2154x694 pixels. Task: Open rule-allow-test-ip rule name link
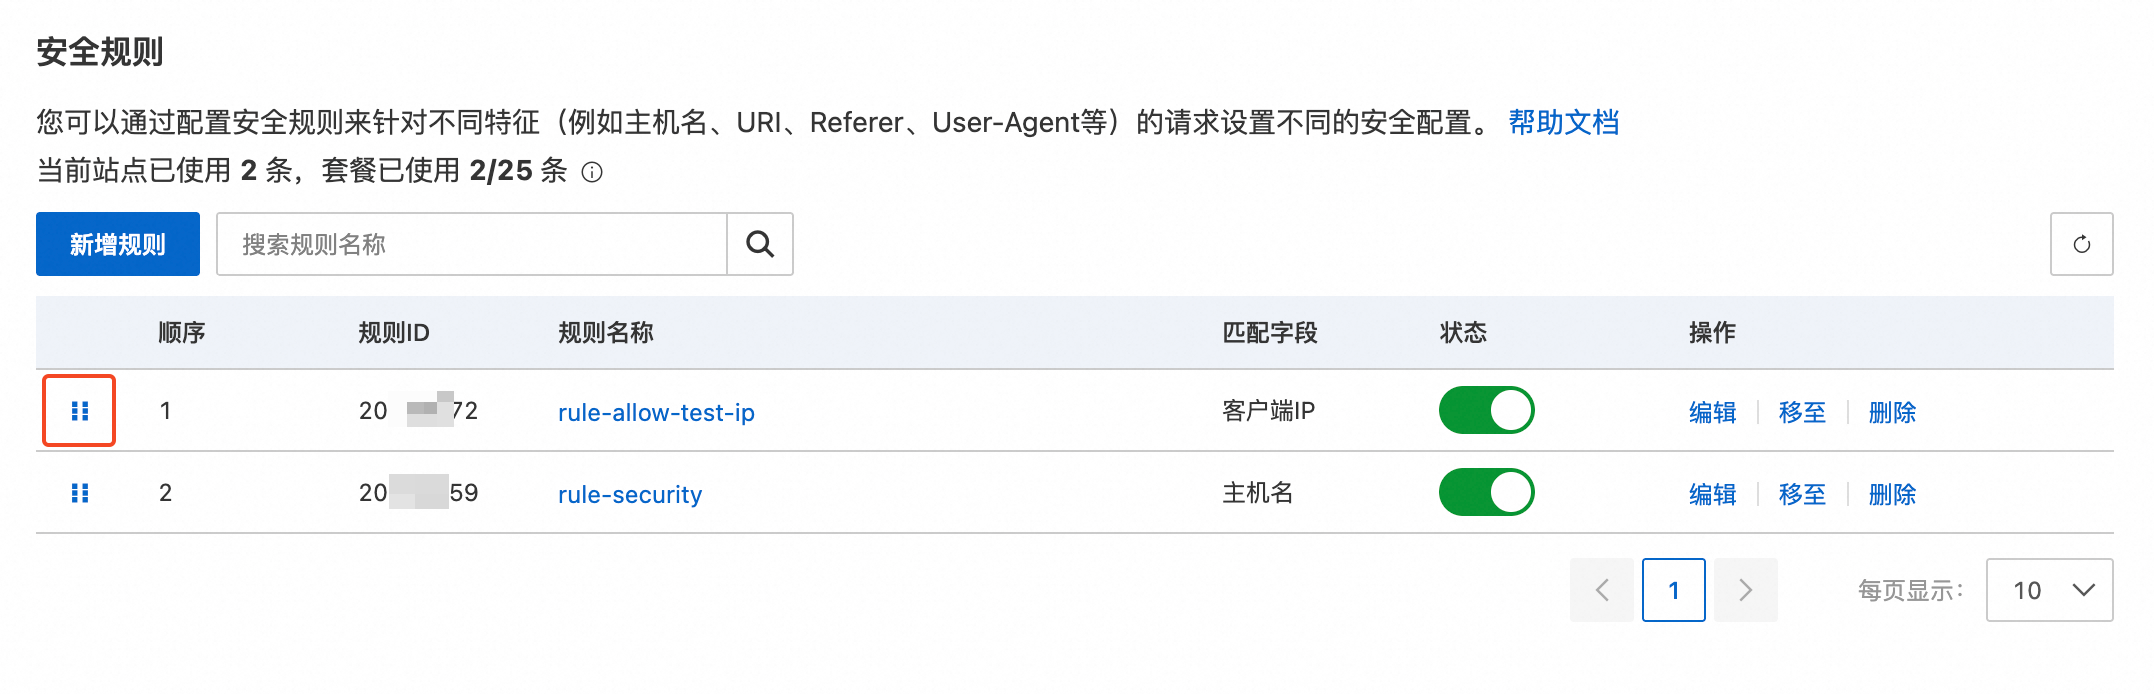point(656,412)
